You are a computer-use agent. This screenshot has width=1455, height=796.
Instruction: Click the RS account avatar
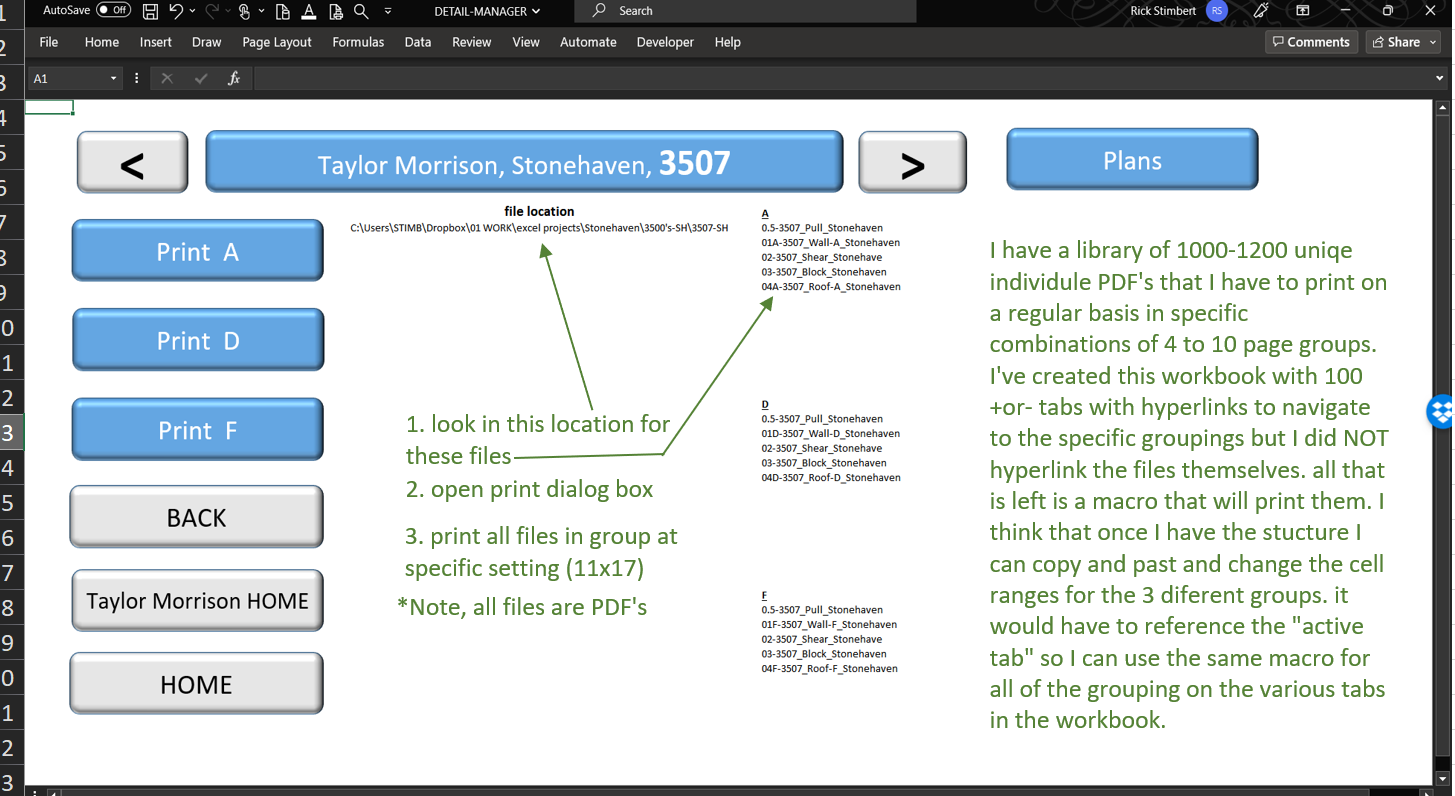(1216, 11)
